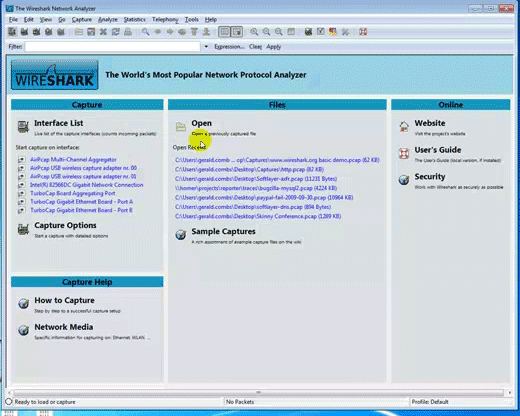520x416 pixels.
Task: Edit display filters toolbar icon
Action: point(321,32)
